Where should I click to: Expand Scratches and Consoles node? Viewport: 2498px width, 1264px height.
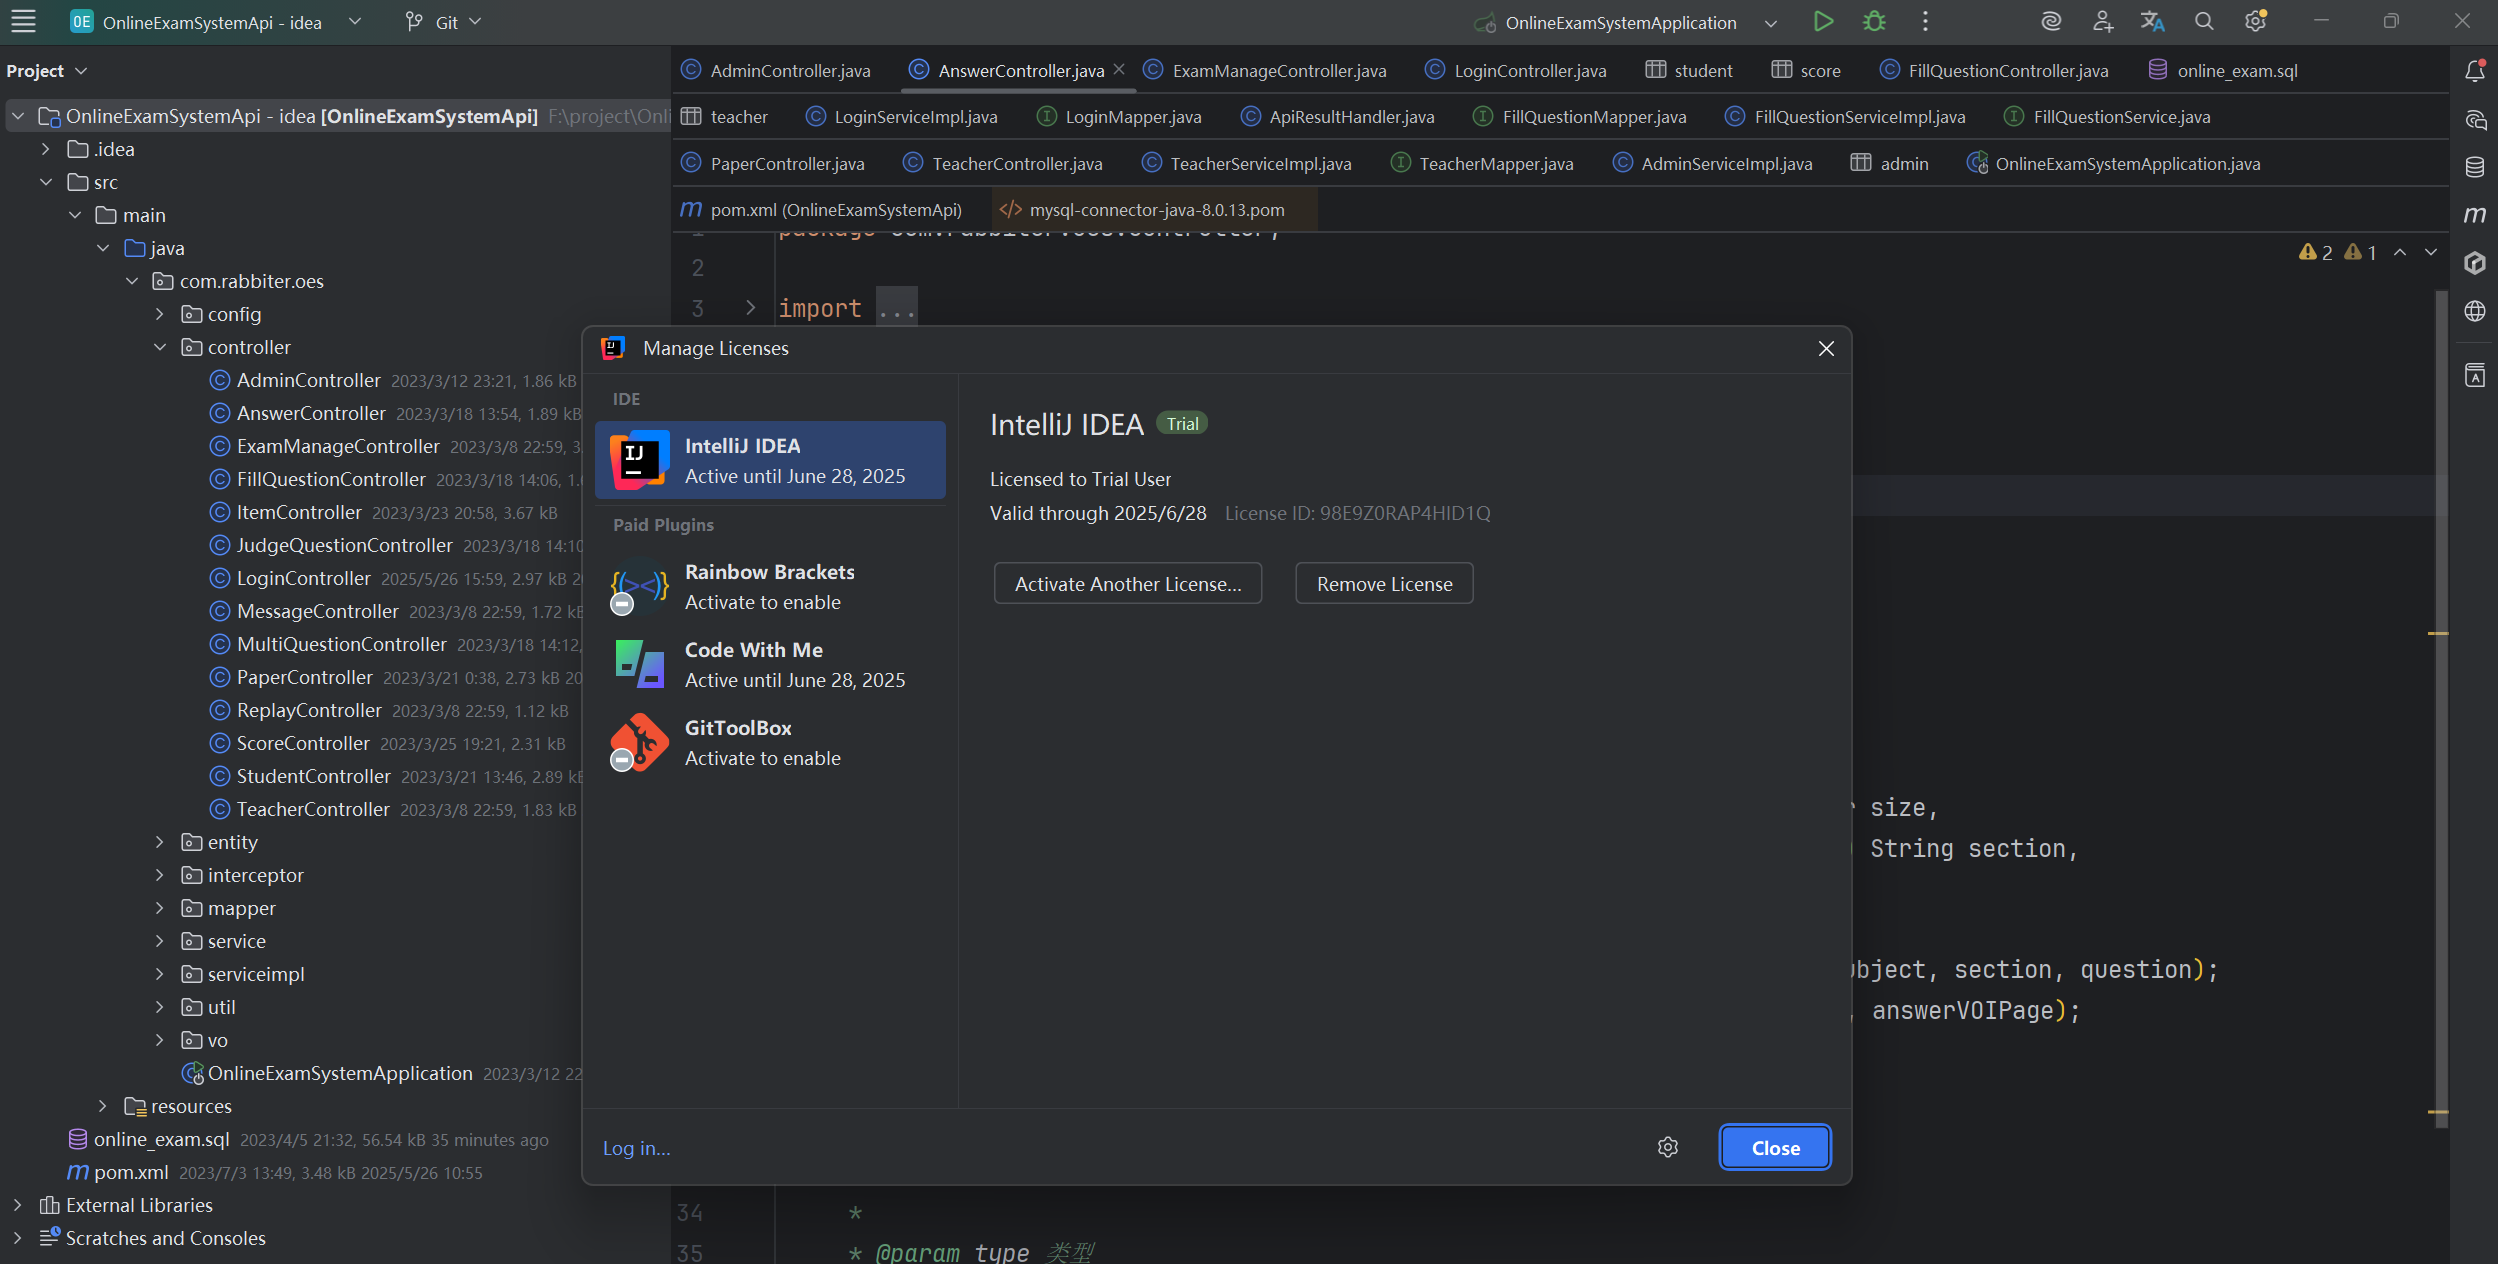click(17, 1238)
